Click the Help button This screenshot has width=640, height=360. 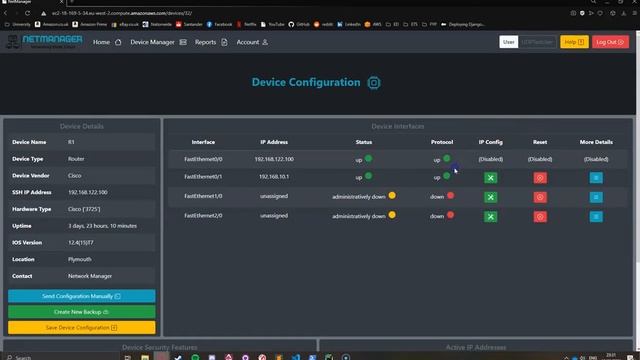point(574,42)
